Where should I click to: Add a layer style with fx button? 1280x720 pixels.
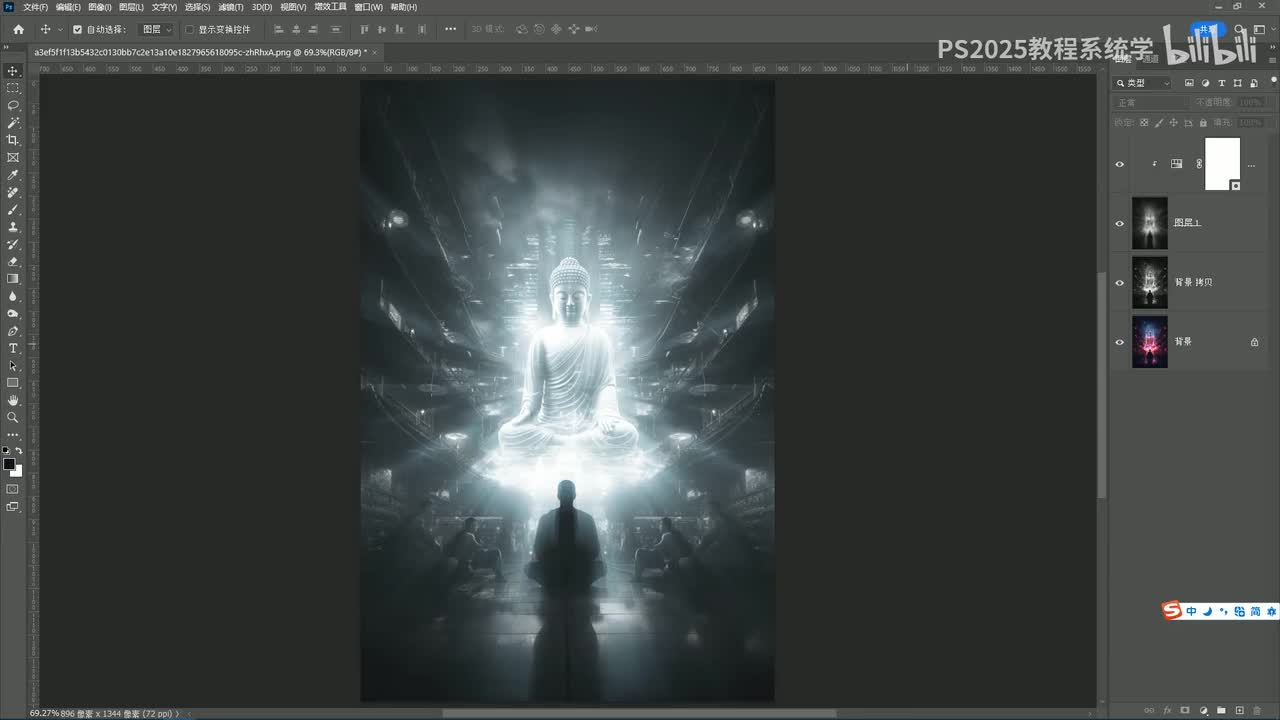(x=1167, y=710)
